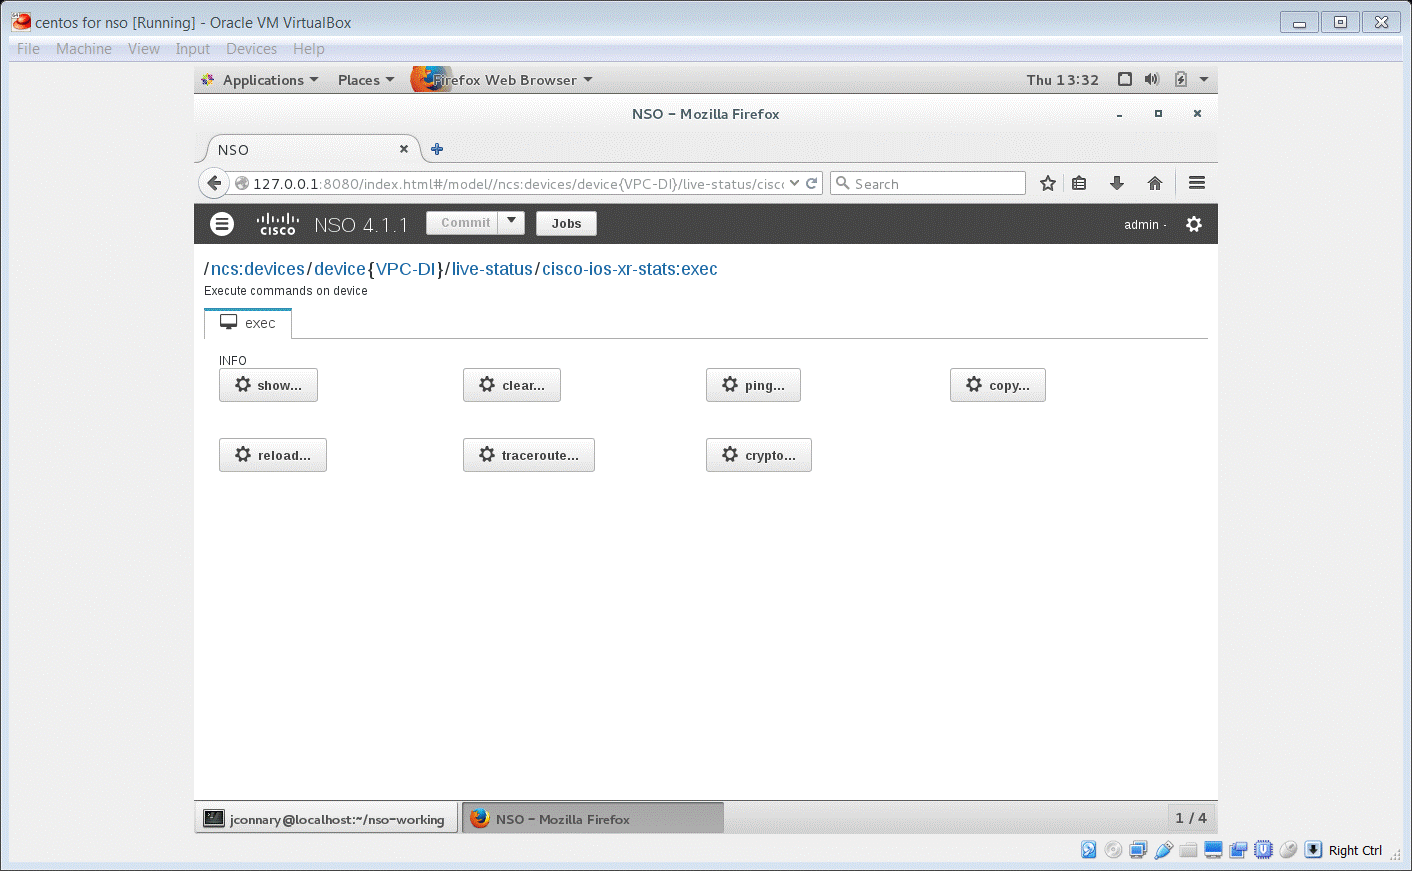
Task: Expand the URL history dropdown arrow
Action: 794,183
